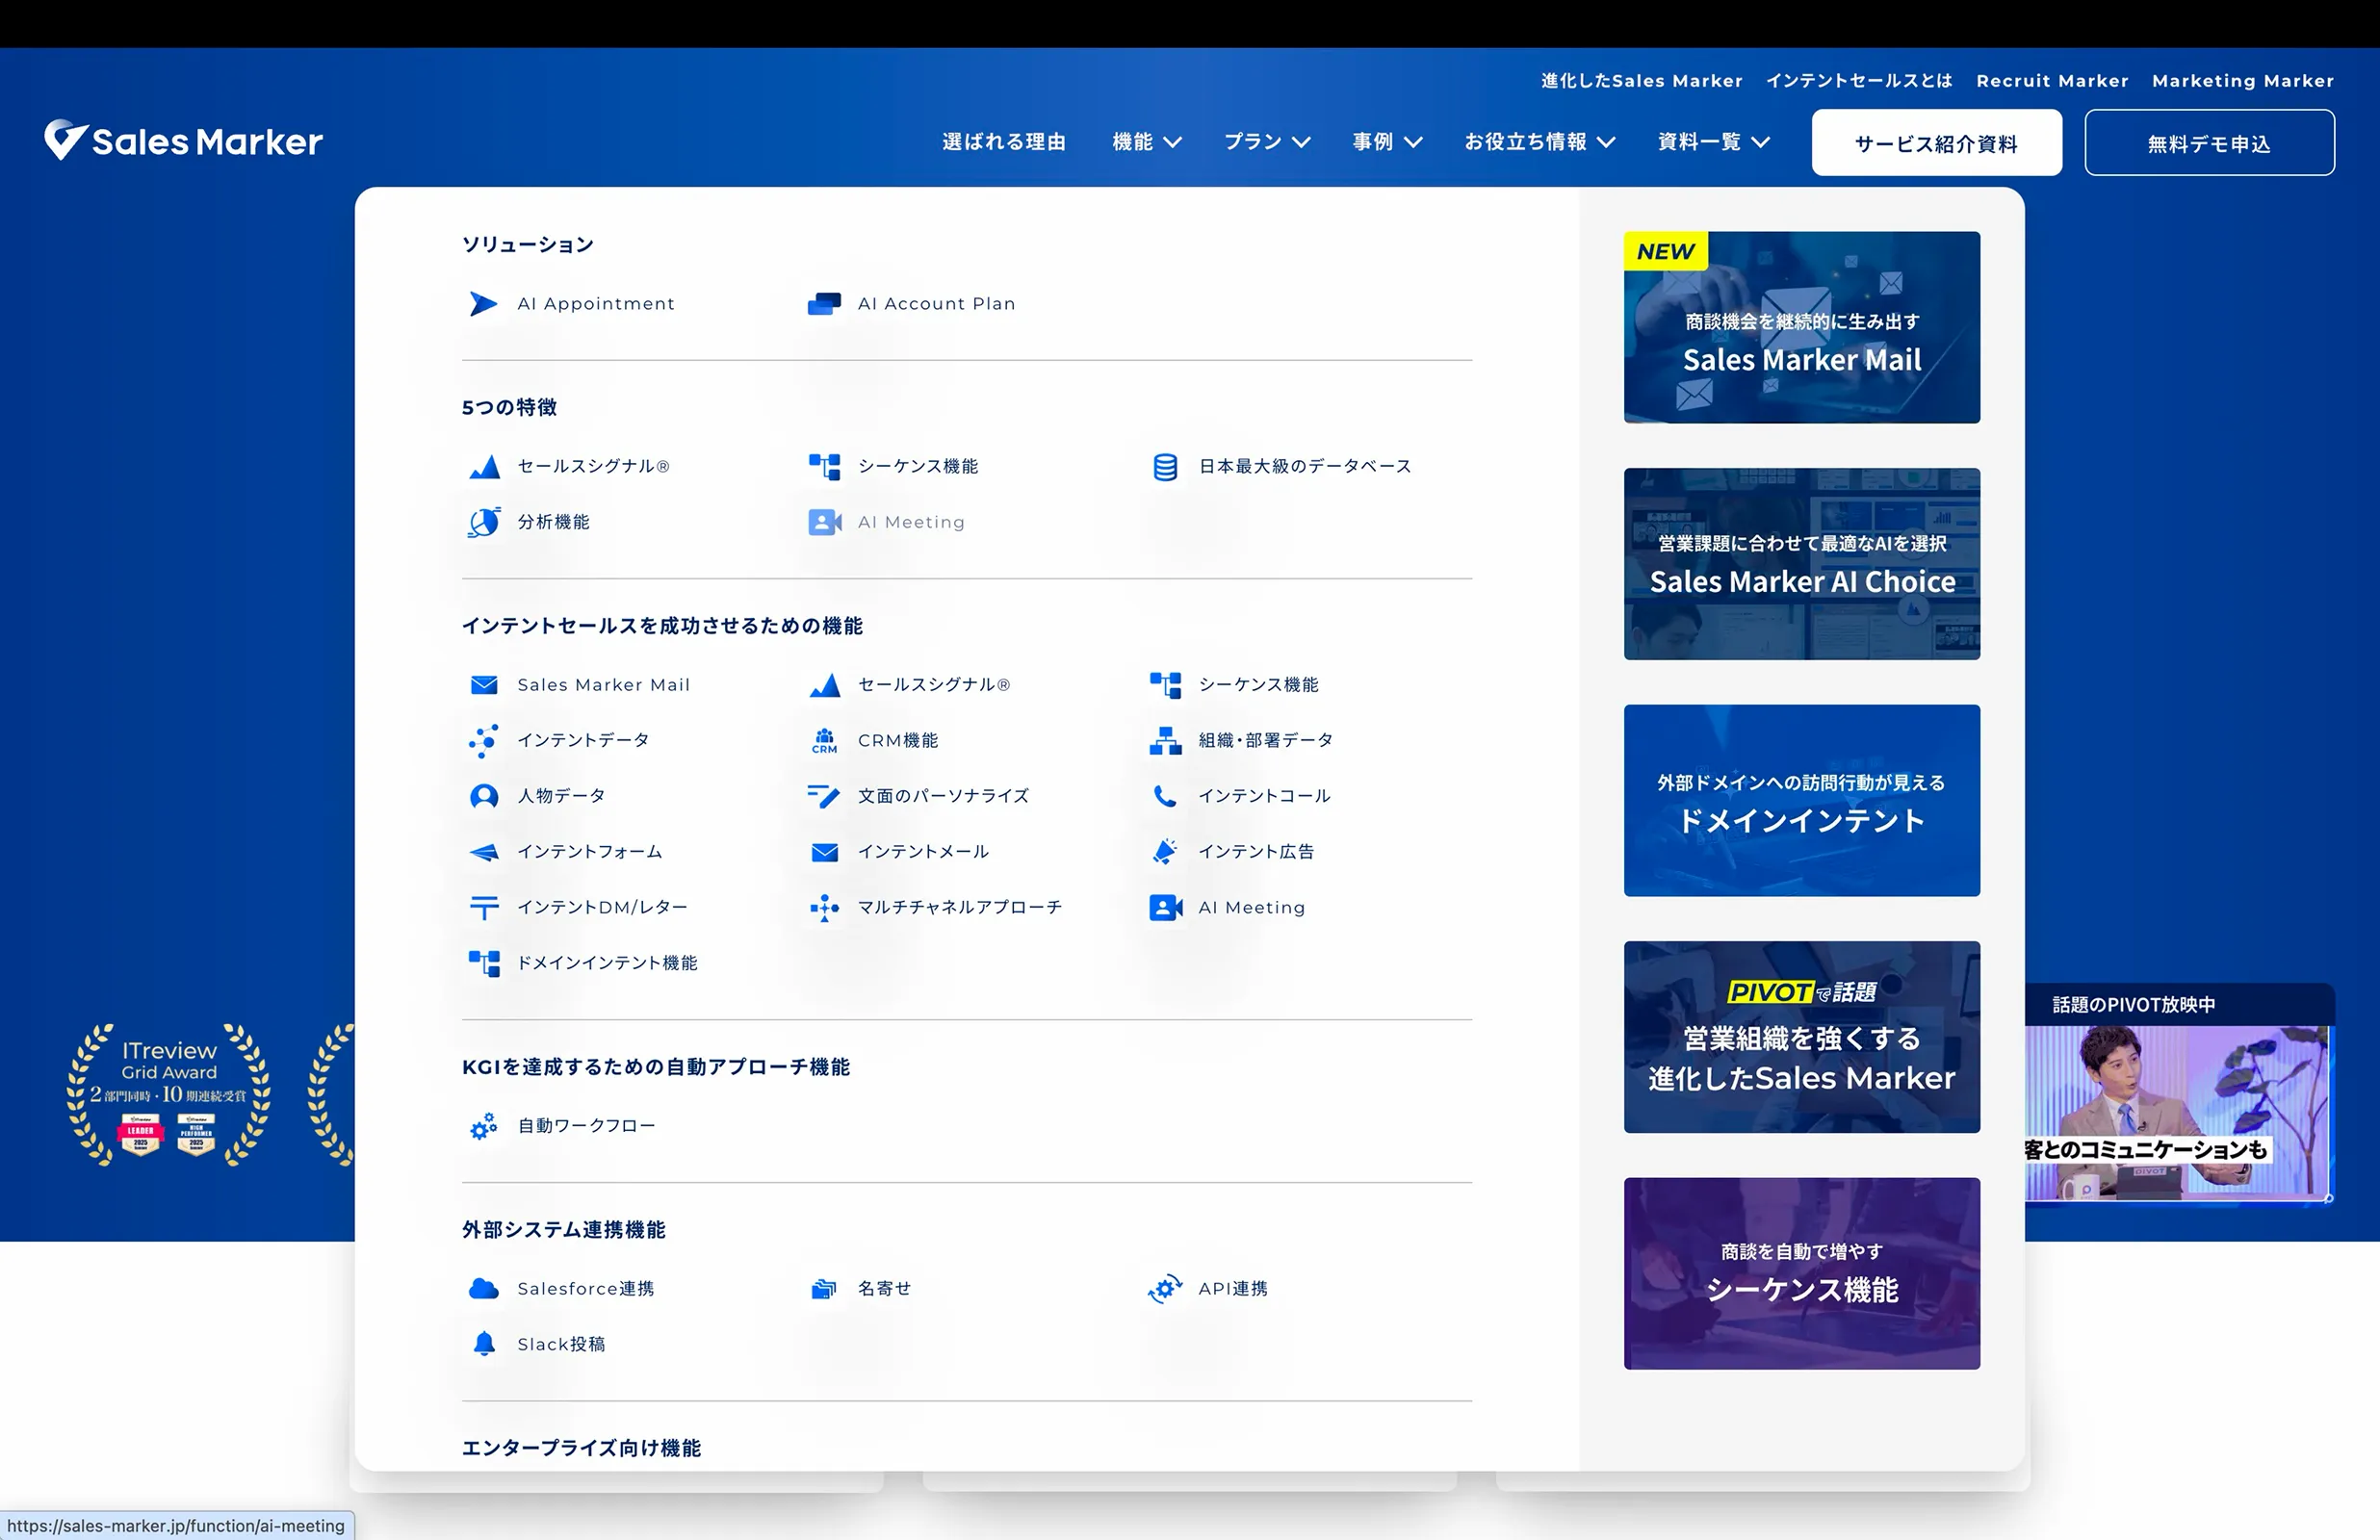
Task: Open the ドメインインテント banner
Action: tap(1801, 801)
